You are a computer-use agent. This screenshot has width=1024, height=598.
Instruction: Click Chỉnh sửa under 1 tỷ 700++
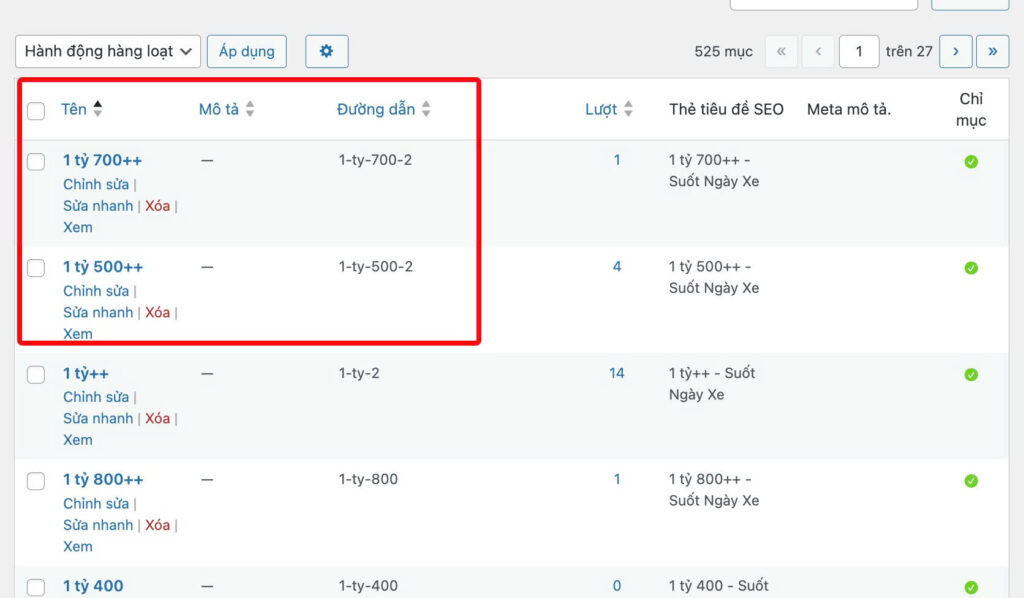[x=96, y=184]
